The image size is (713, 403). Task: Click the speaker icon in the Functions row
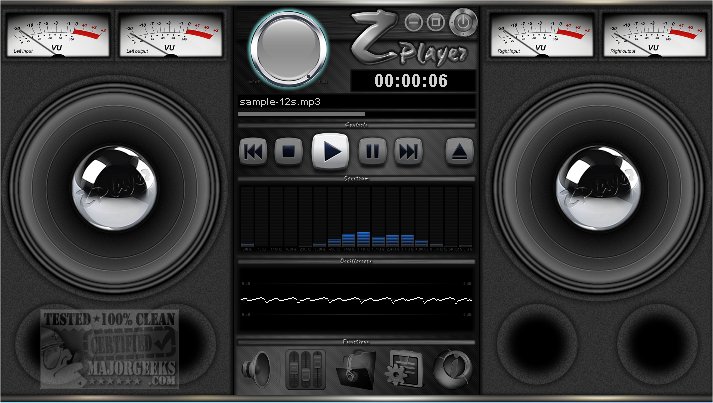(257, 368)
